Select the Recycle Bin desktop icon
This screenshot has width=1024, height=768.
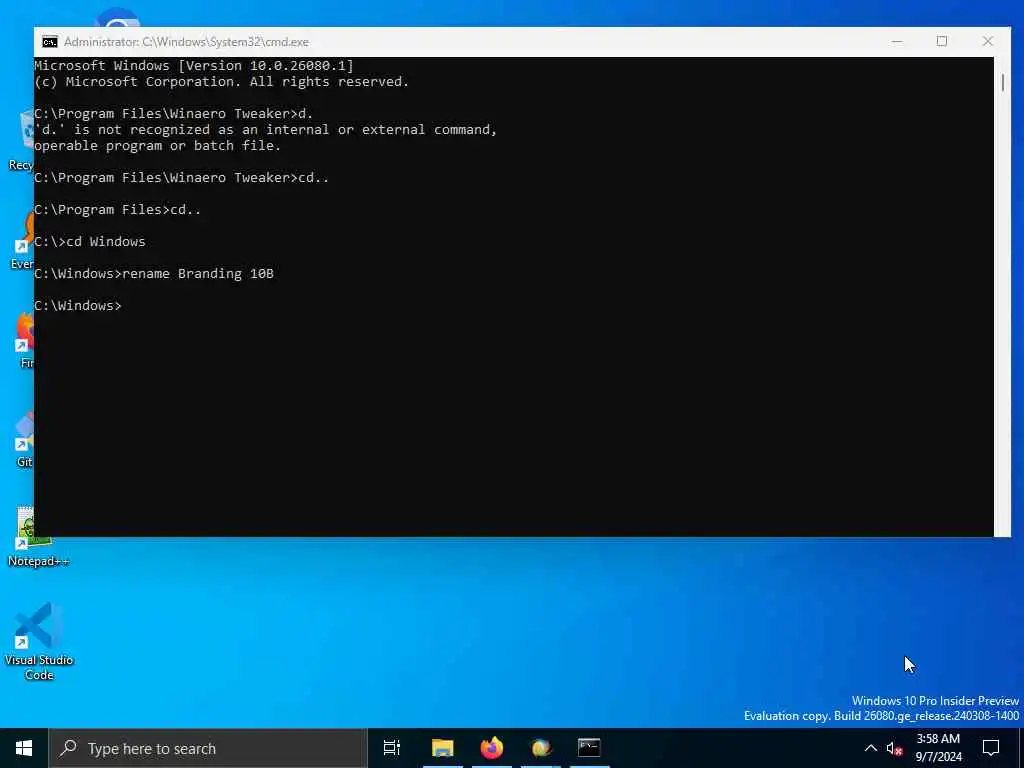20,141
